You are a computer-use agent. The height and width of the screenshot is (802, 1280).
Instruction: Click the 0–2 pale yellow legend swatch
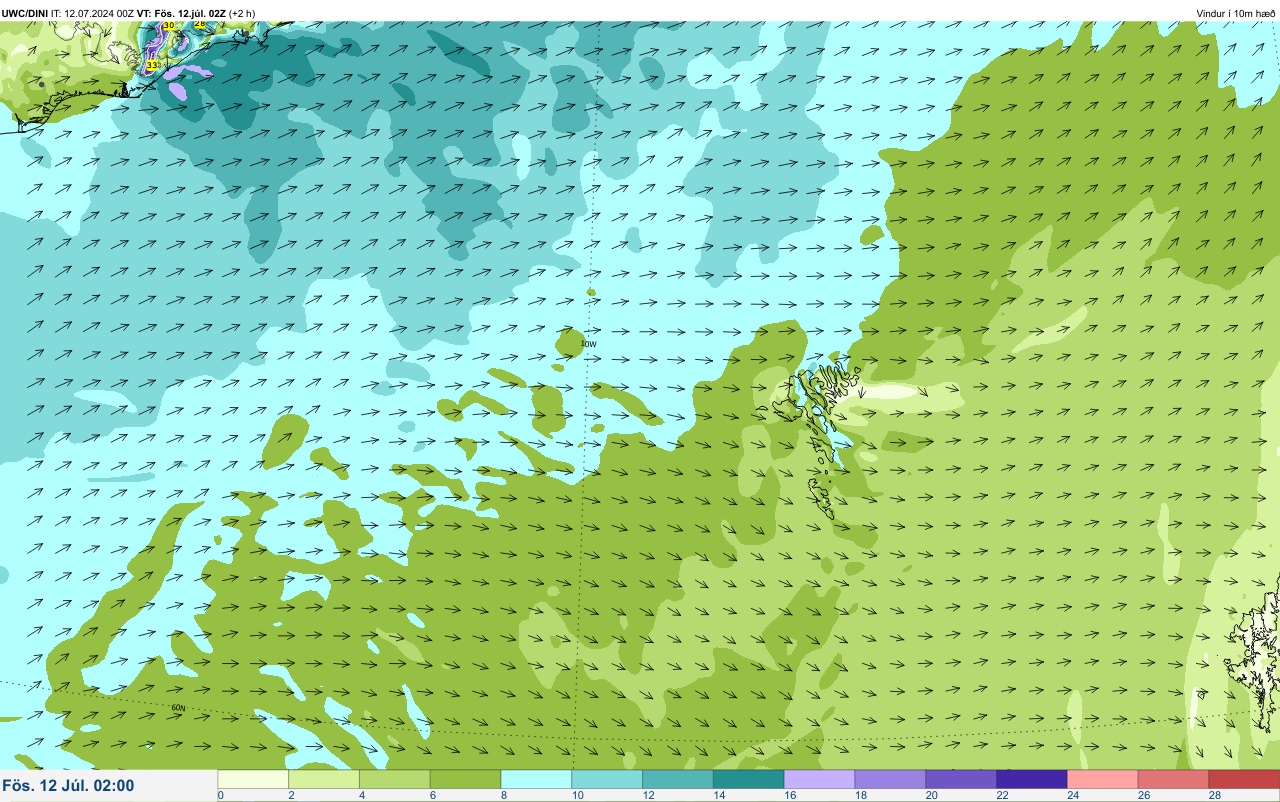253,779
